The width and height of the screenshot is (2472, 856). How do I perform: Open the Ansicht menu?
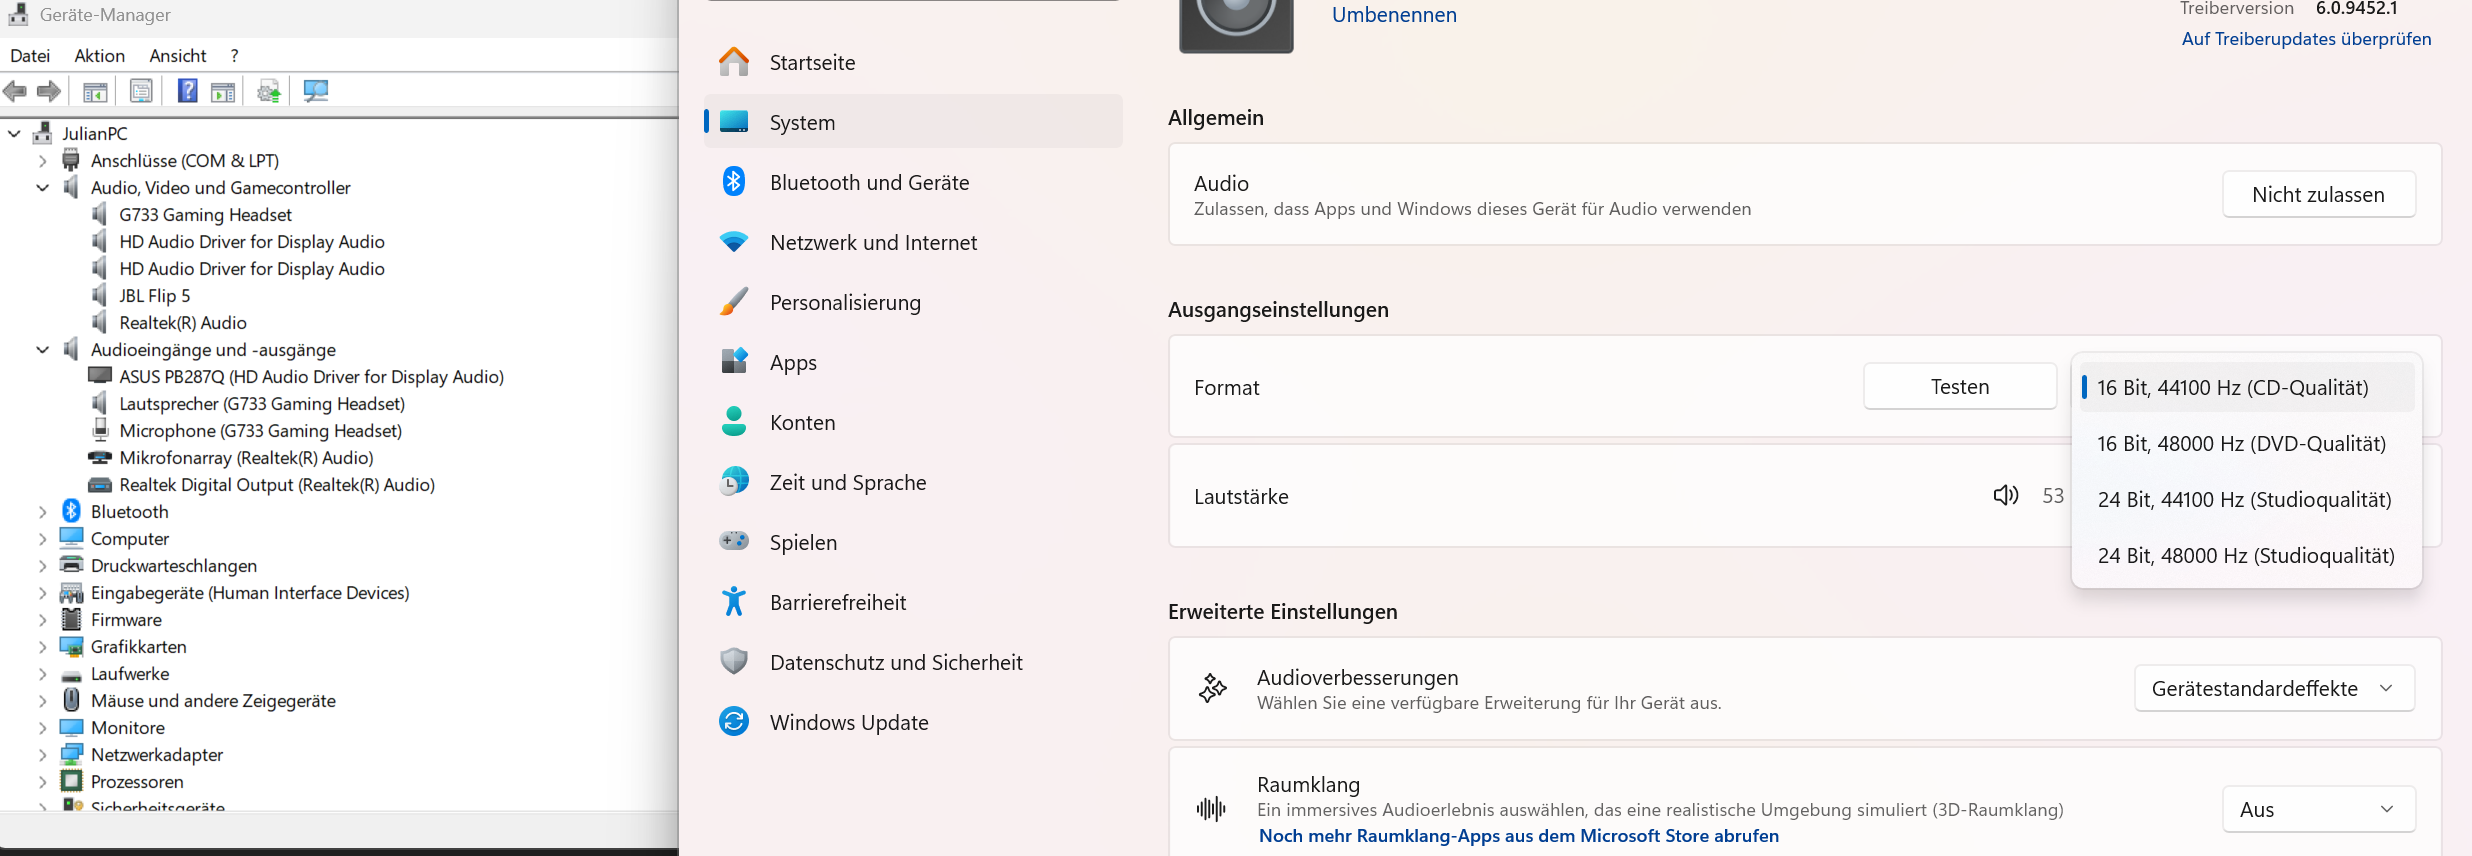178,56
